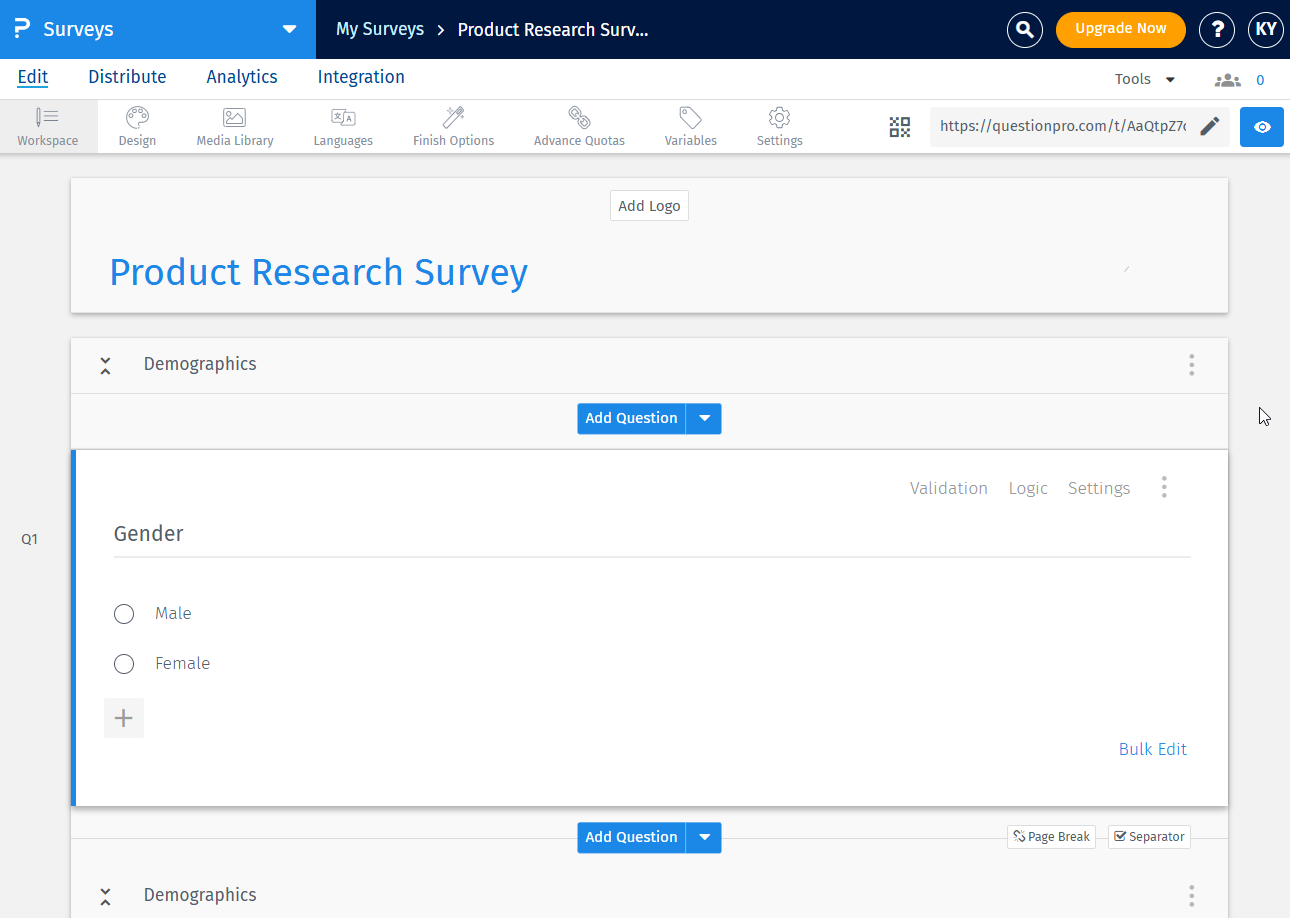Open Finish Options
This screenshot has height=918, width=1290.
pos(453,126)
